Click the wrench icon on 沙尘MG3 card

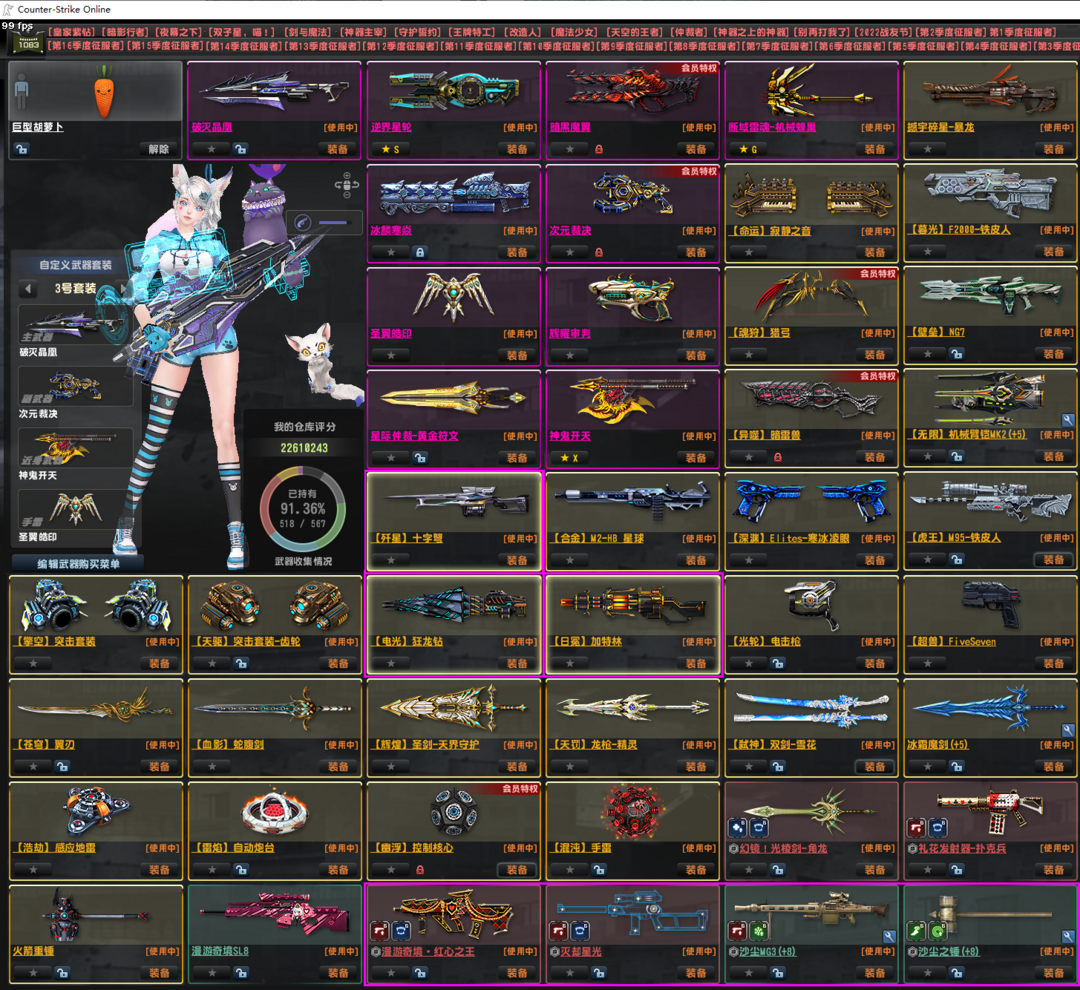click(889, 936)
